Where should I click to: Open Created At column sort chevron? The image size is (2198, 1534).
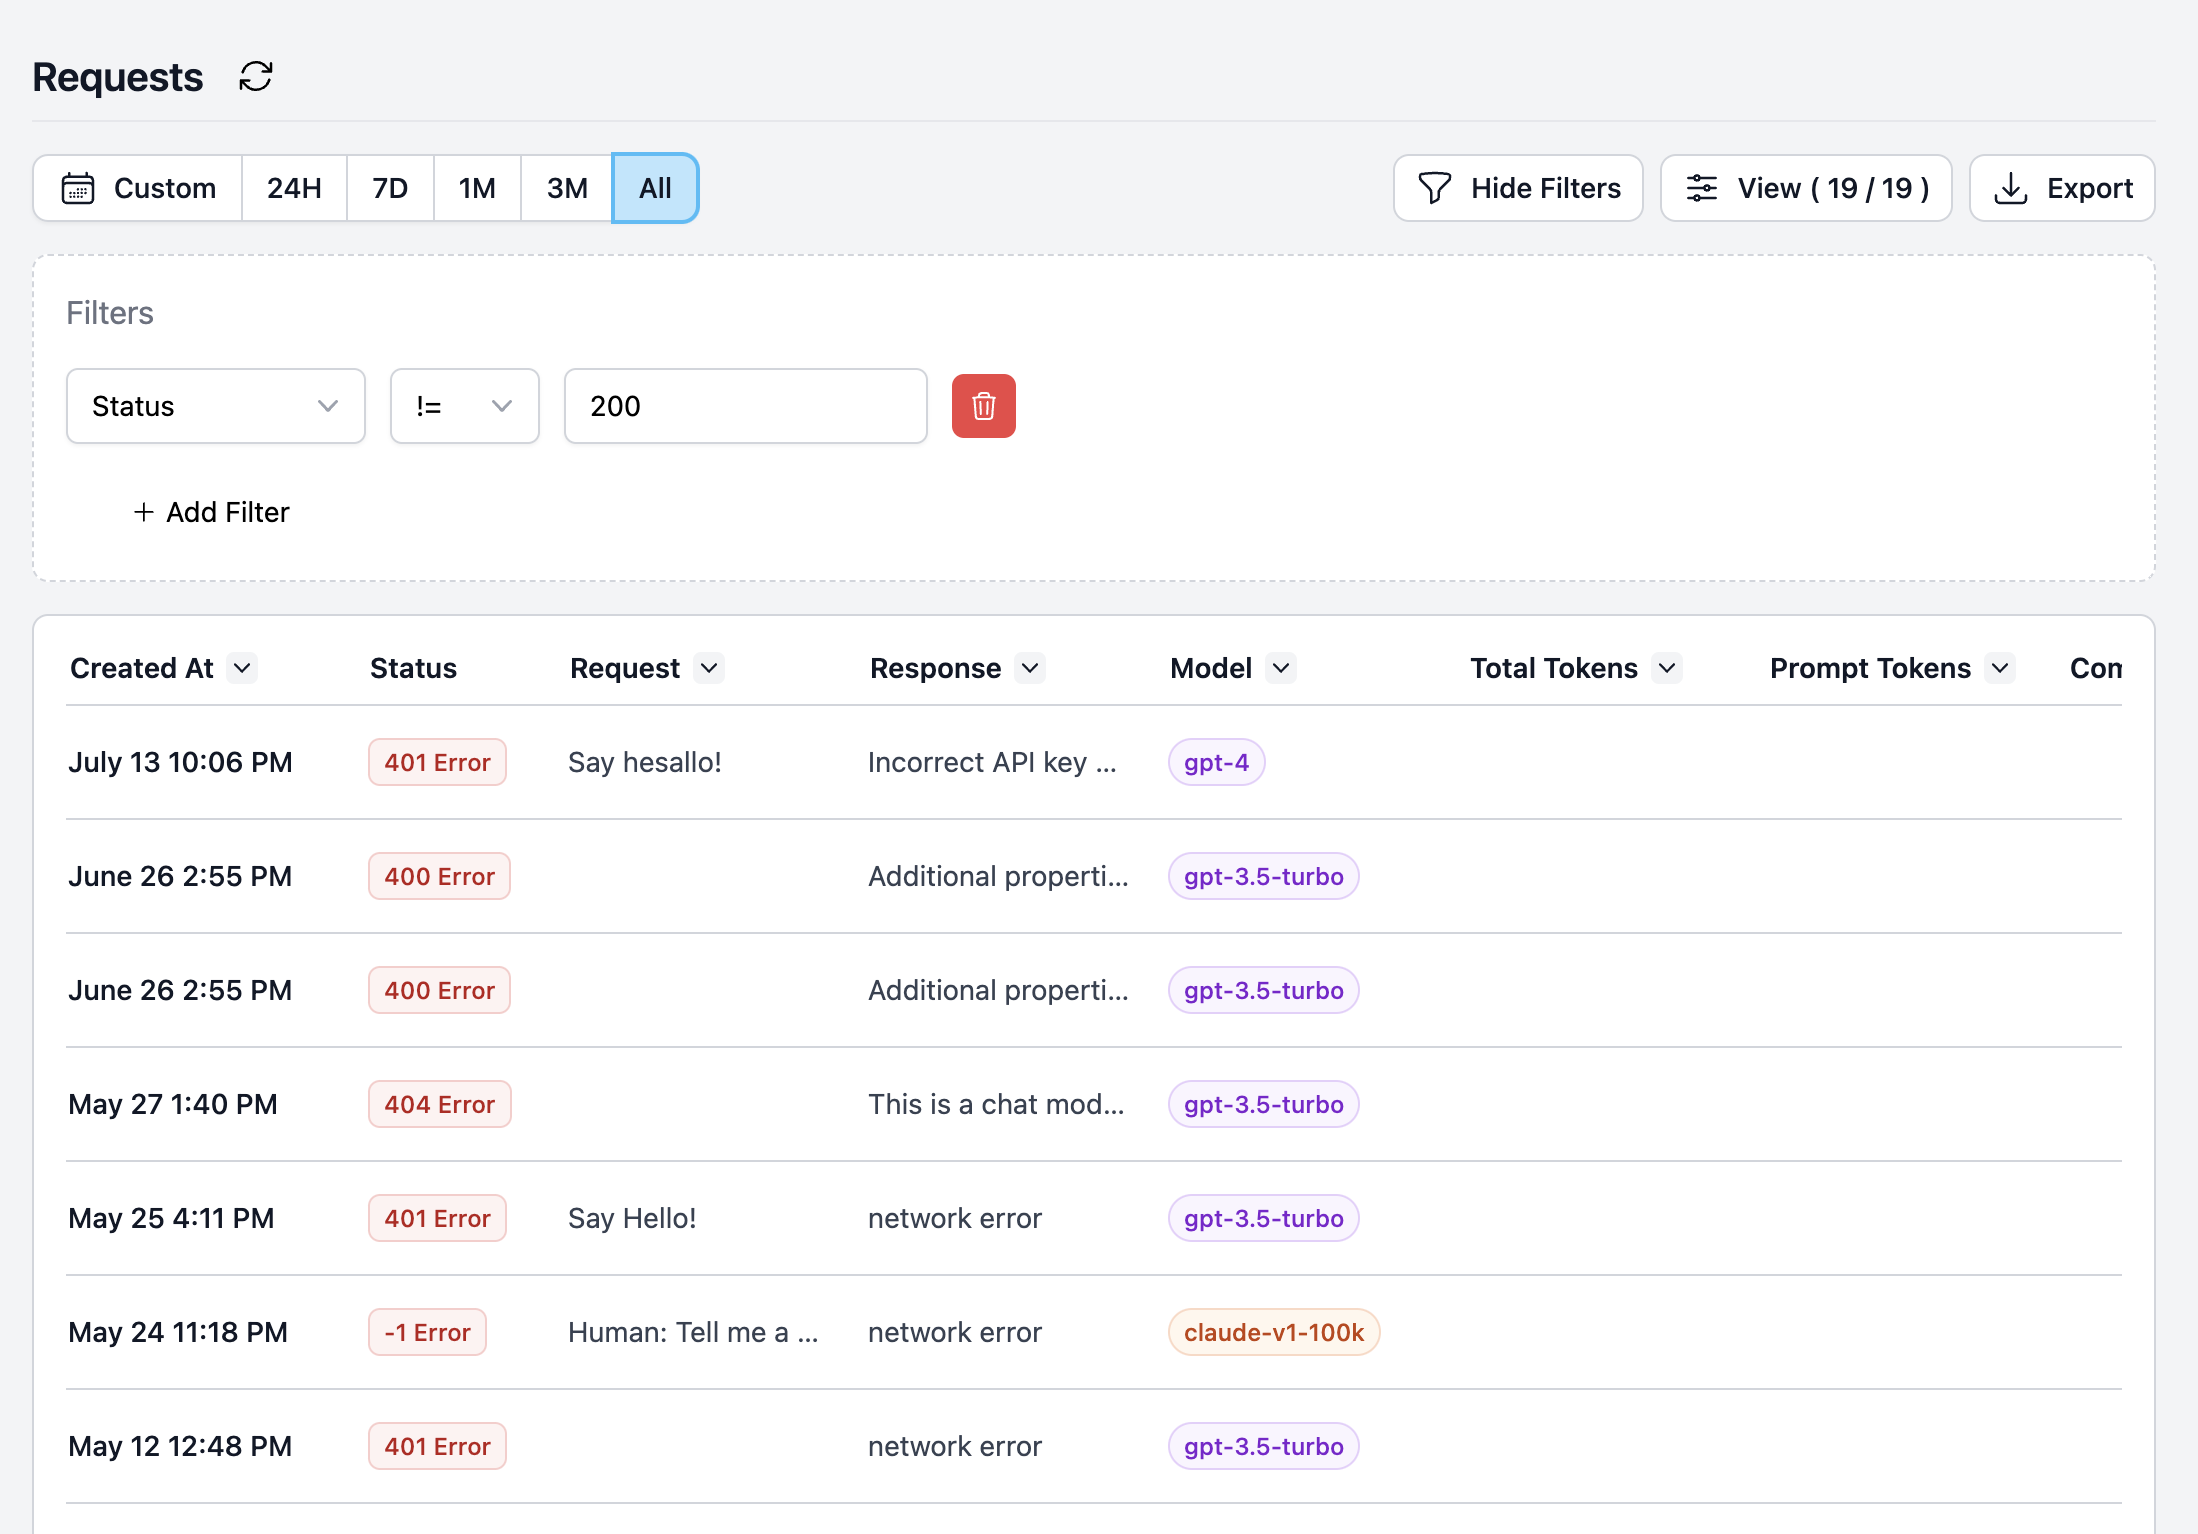242,668
